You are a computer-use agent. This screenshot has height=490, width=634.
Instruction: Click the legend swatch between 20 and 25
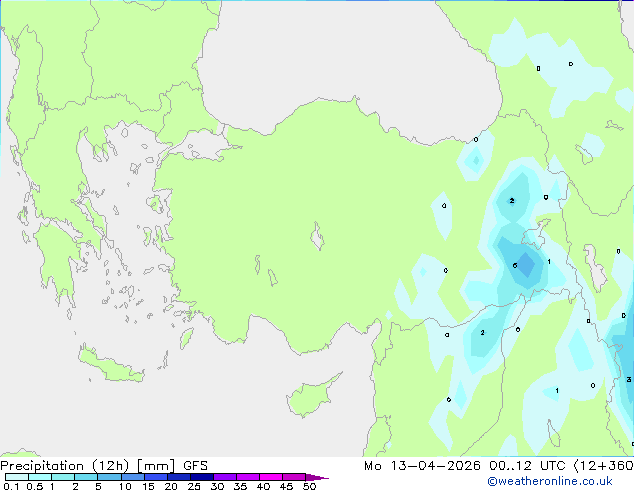[179, 477]
